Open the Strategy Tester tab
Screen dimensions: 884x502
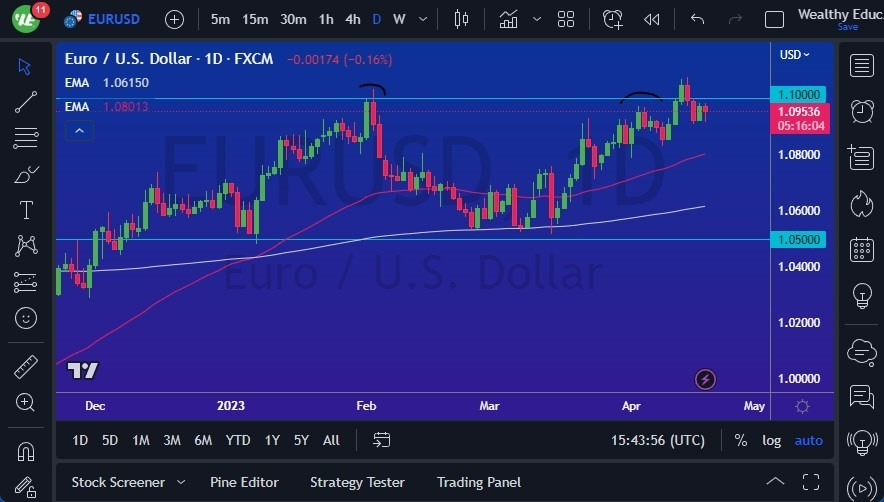coord(357,482)
